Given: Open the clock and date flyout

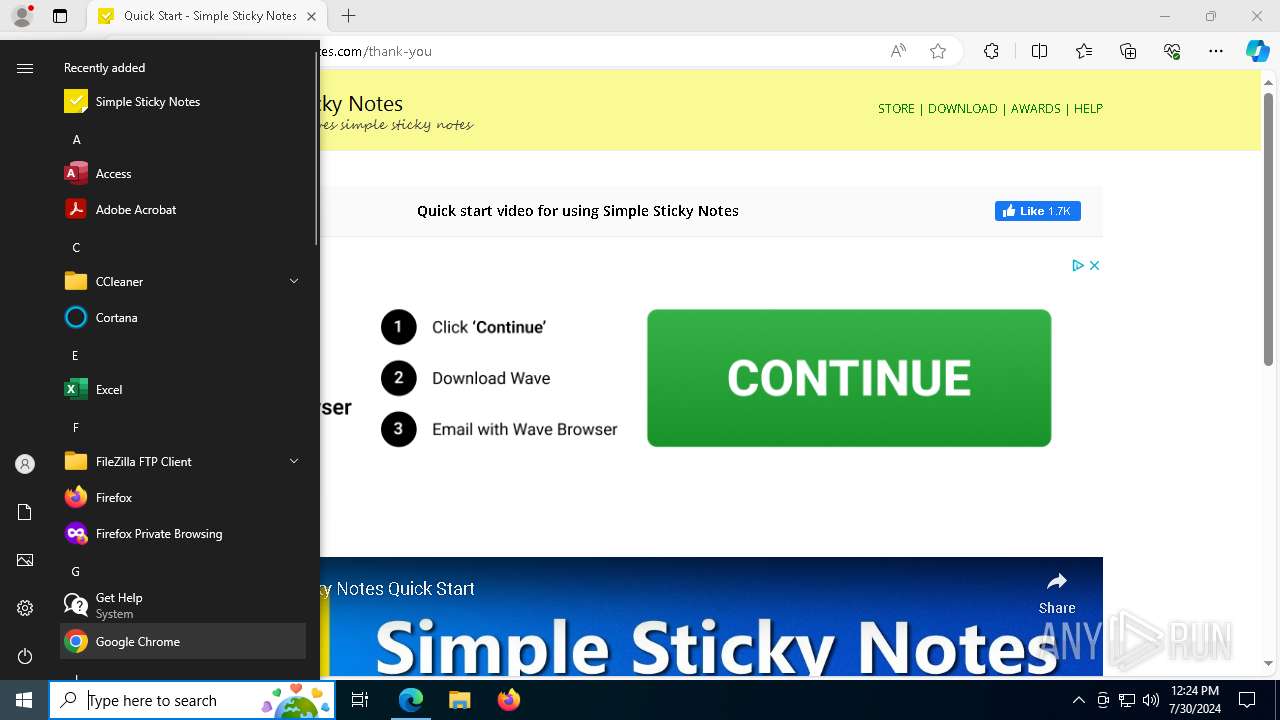Looking at the screenshot, I should 1194,700.
